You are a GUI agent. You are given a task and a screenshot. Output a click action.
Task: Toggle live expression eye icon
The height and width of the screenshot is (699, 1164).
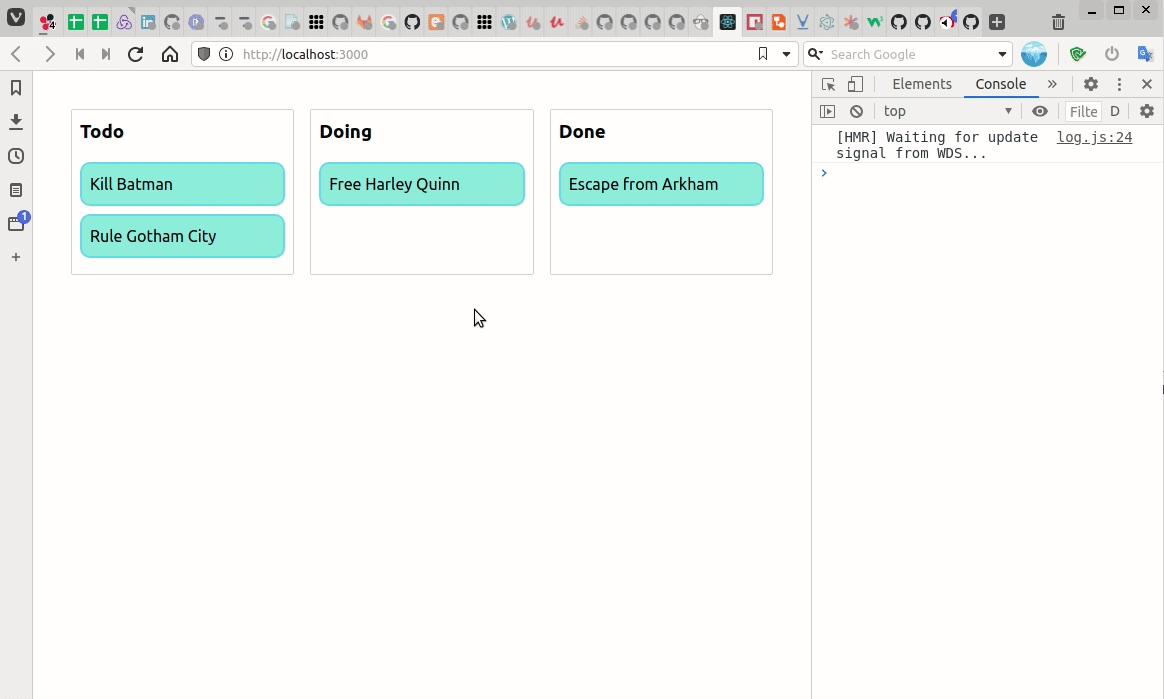coord(1040,111)
